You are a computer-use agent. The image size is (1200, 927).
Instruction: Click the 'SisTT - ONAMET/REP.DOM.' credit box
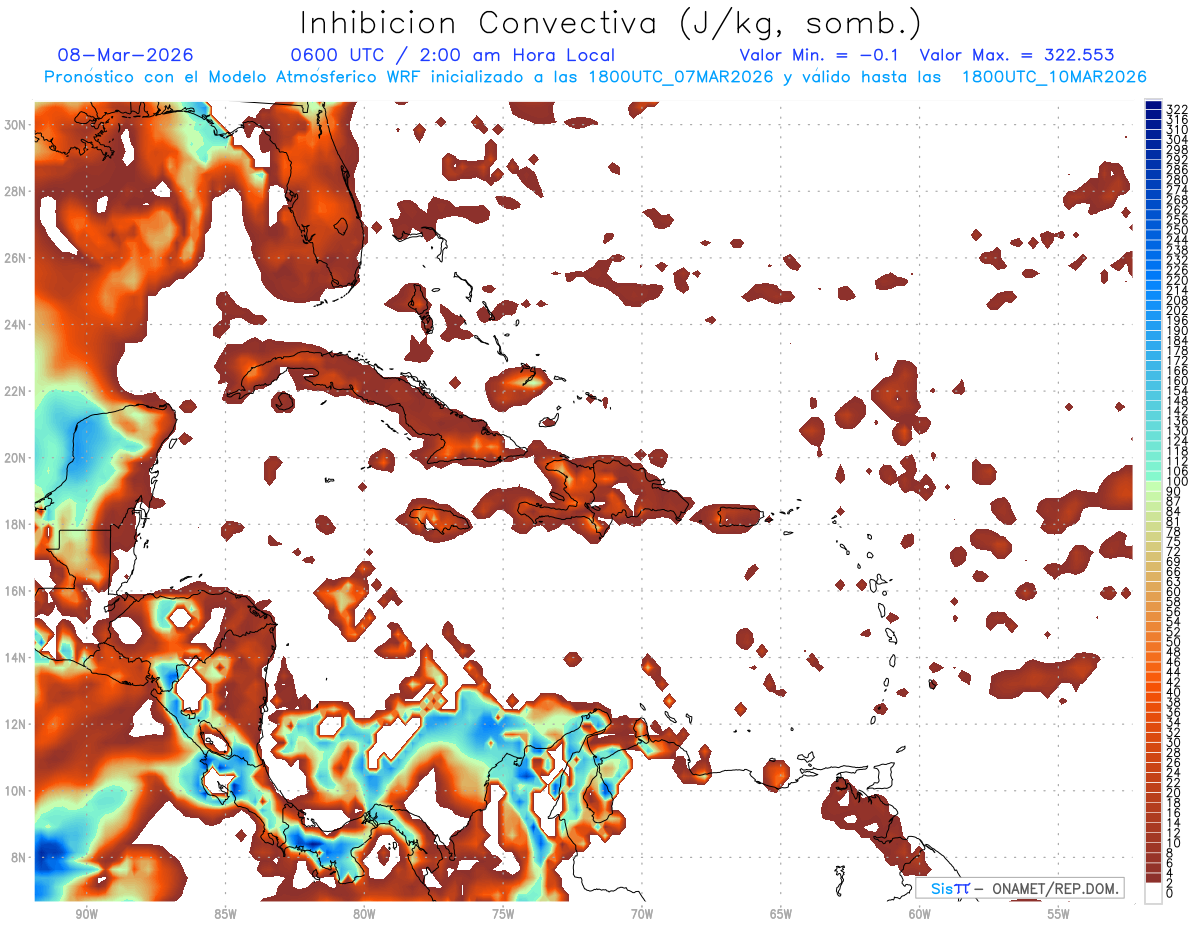(1018, 888)
